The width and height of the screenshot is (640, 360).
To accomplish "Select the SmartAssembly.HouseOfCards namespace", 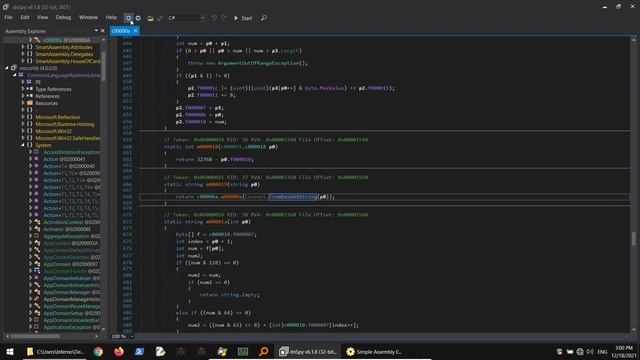I will coord(68,61).
